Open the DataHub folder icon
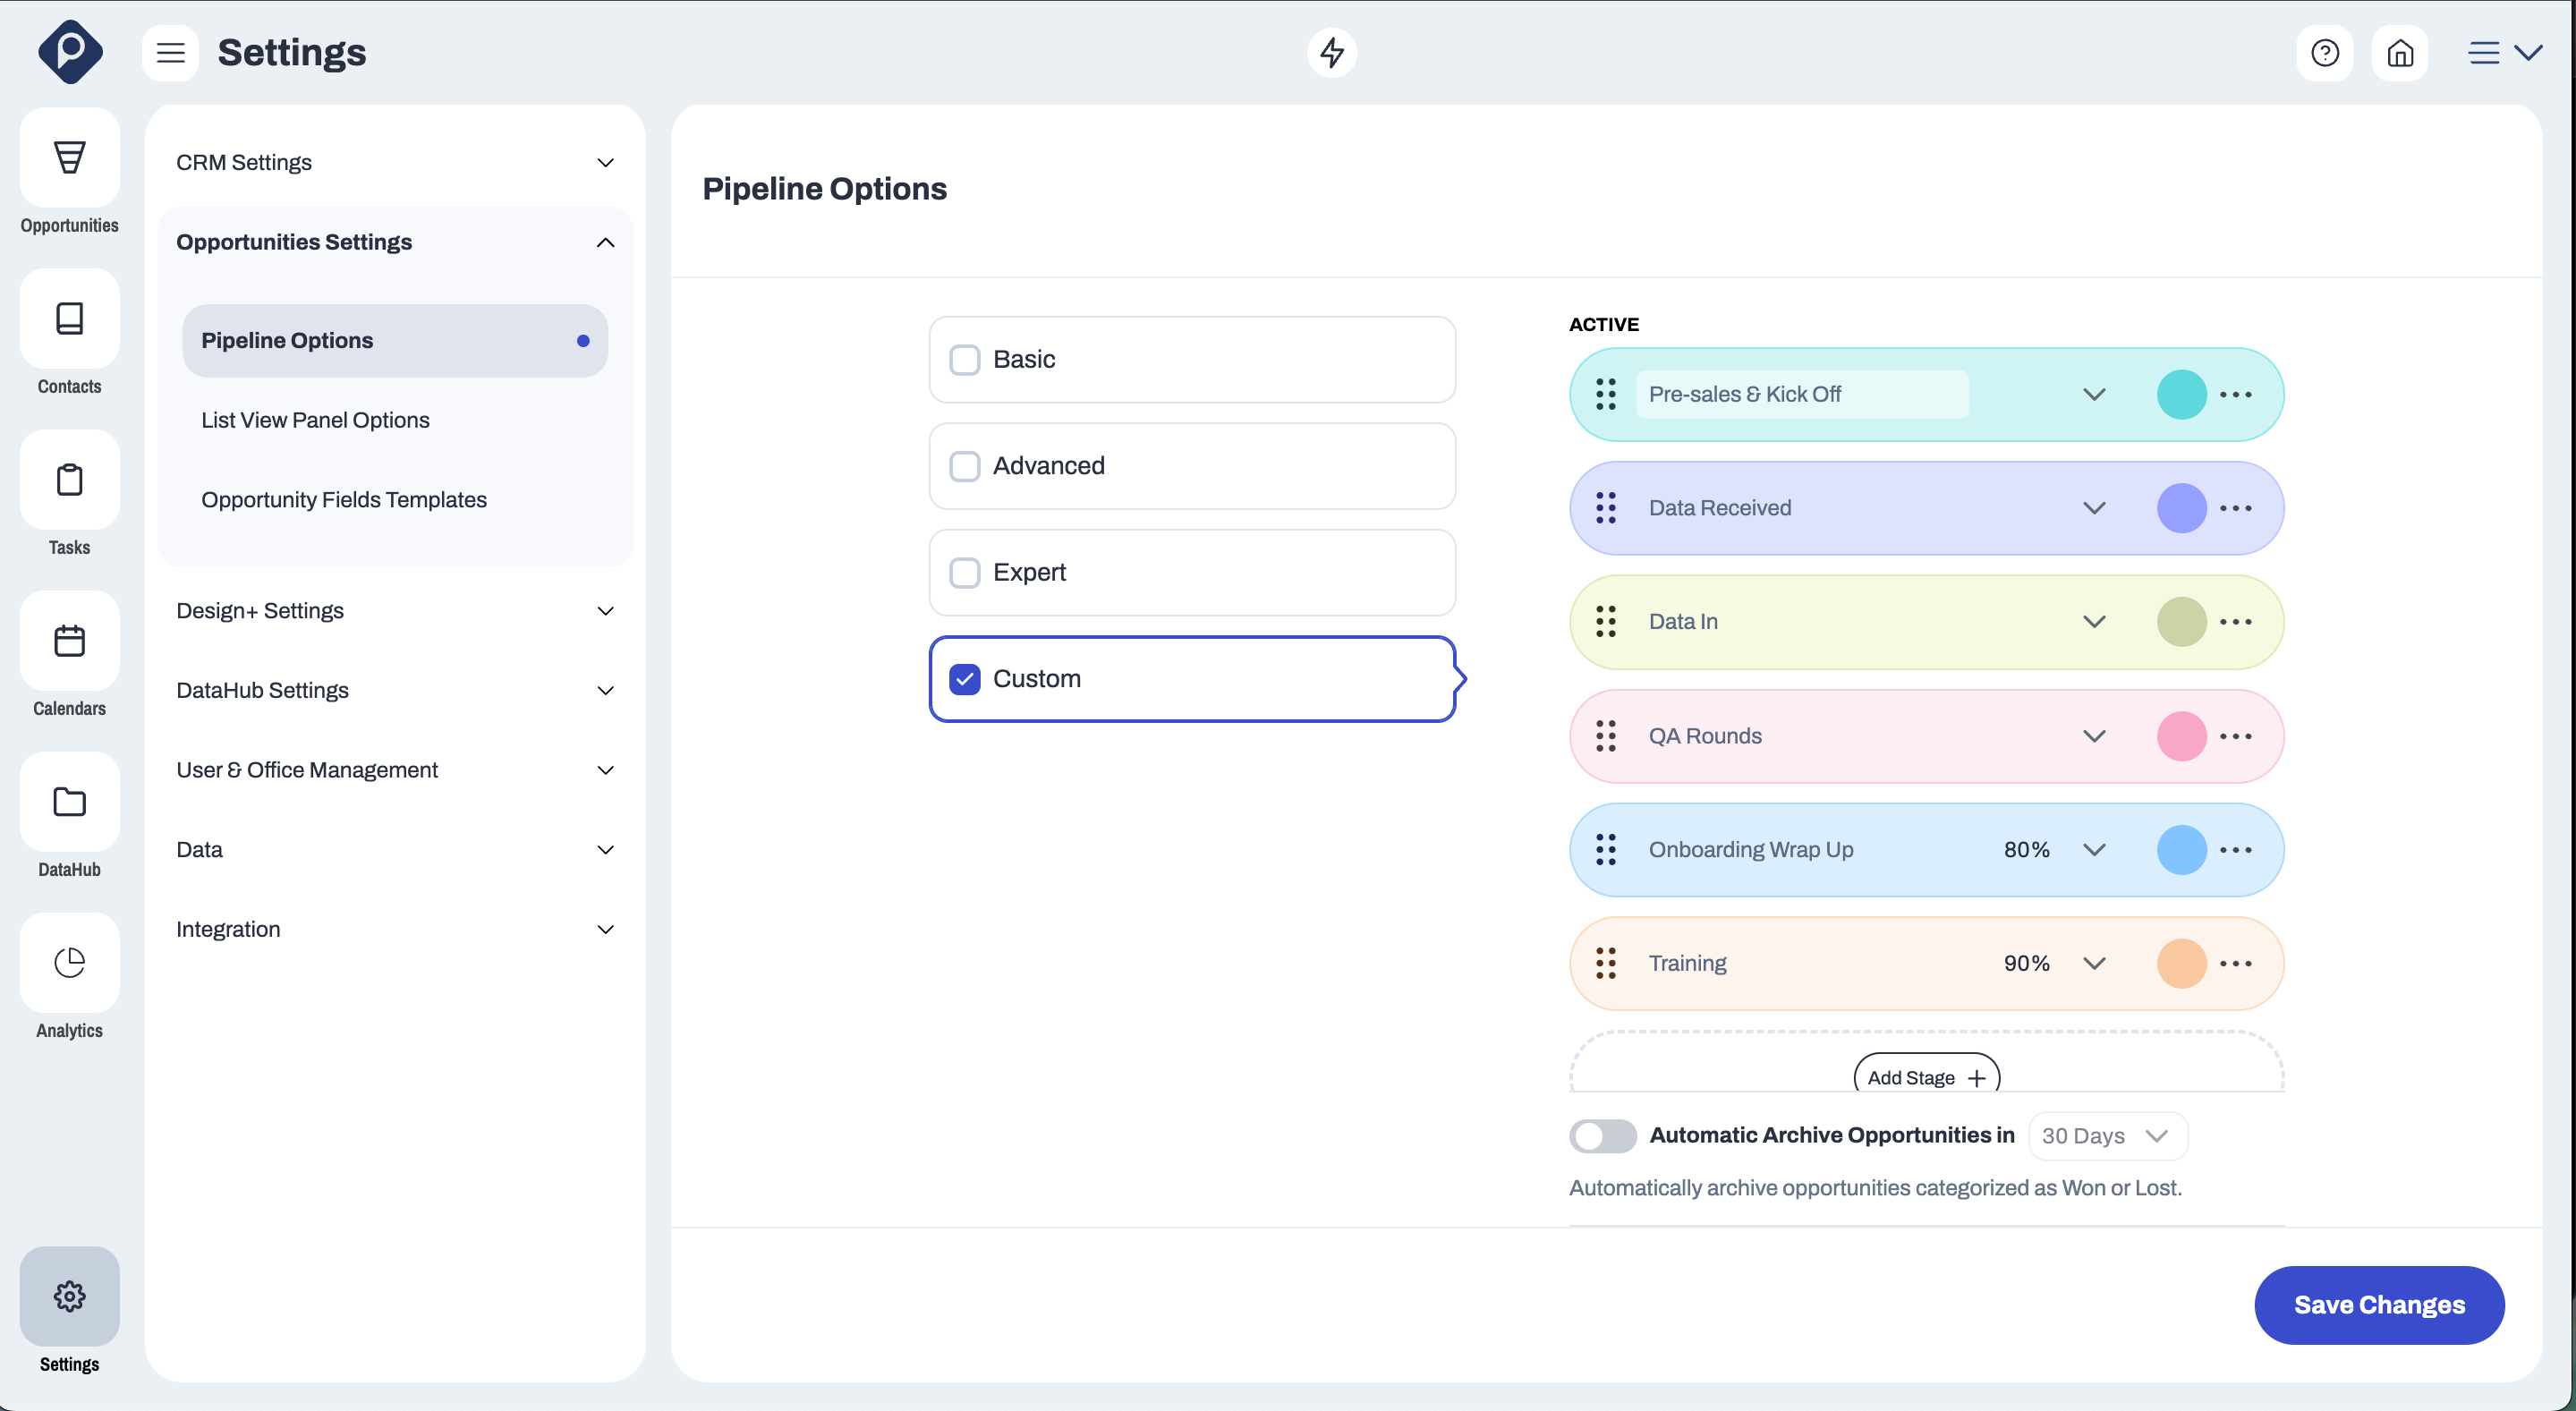The height and width of the screenshot is (1411, 2576). [69, 802]
